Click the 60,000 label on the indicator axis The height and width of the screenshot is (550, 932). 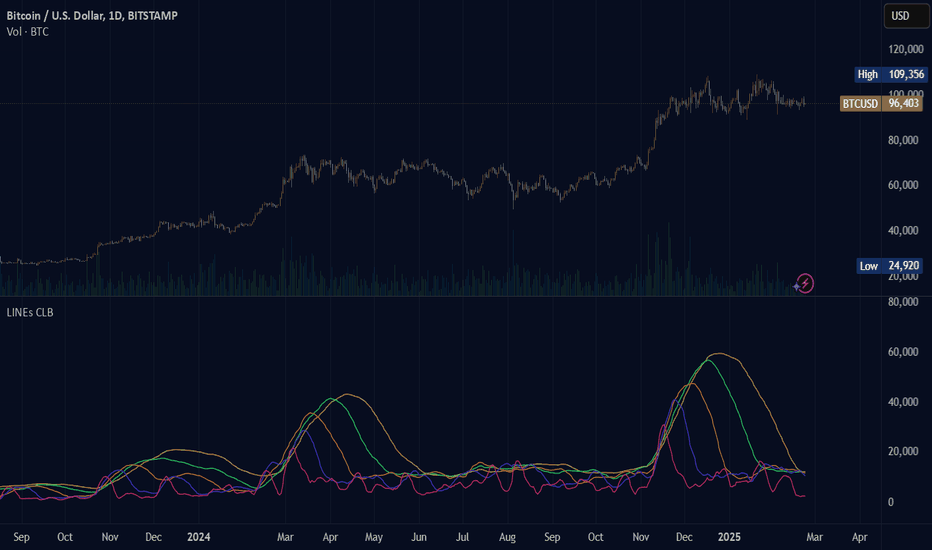[x=903, y=352]
